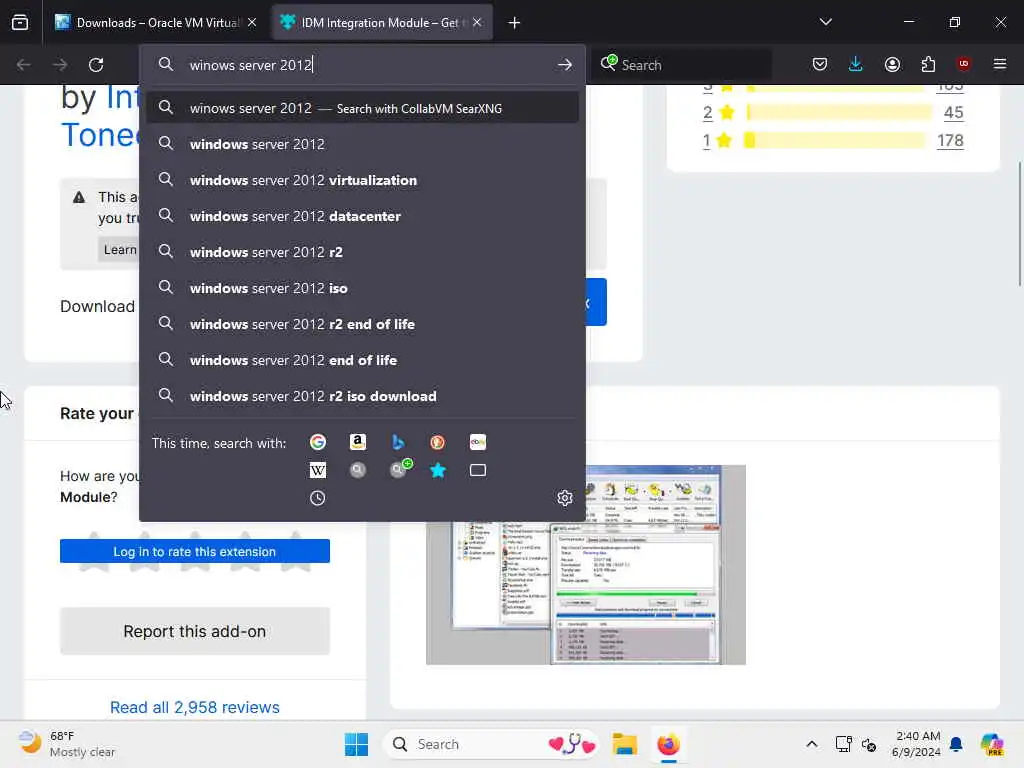
Task: Search this time with Amazon icon
Action: point(357,442)
